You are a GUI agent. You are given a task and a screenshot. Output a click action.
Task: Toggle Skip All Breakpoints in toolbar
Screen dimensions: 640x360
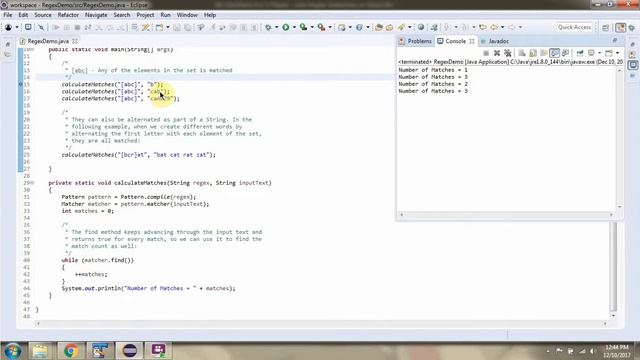click(41, 27)
